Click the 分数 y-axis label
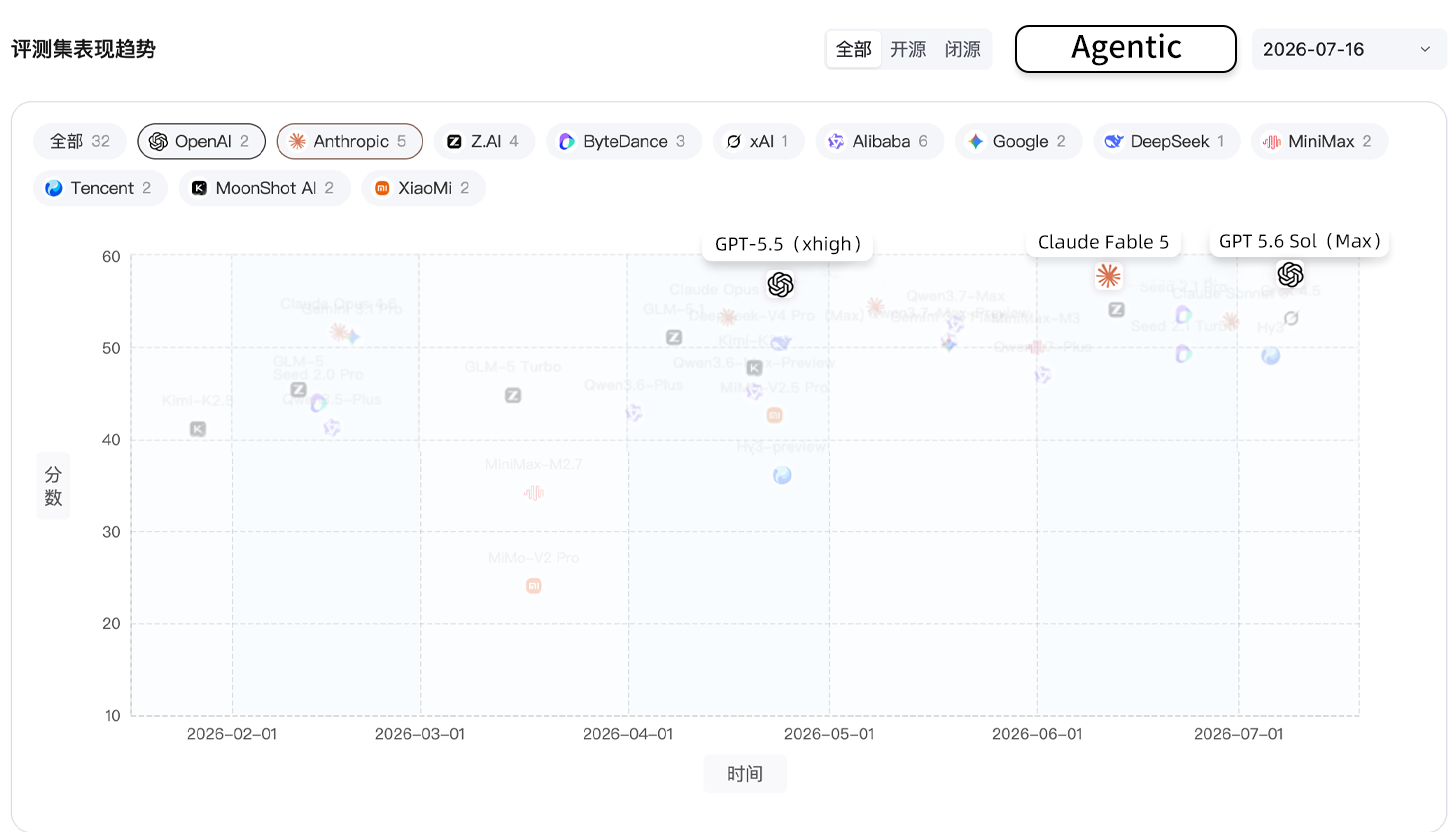This screenshot has width=1448, height=832. coord(54,486)
